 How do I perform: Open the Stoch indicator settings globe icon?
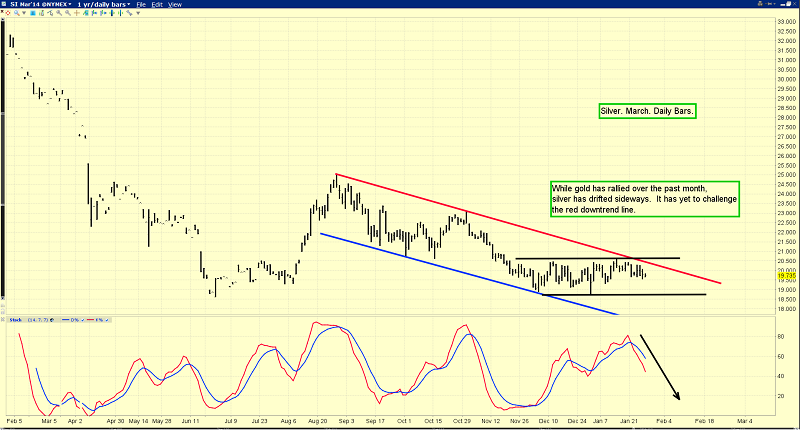coord(52,320)
